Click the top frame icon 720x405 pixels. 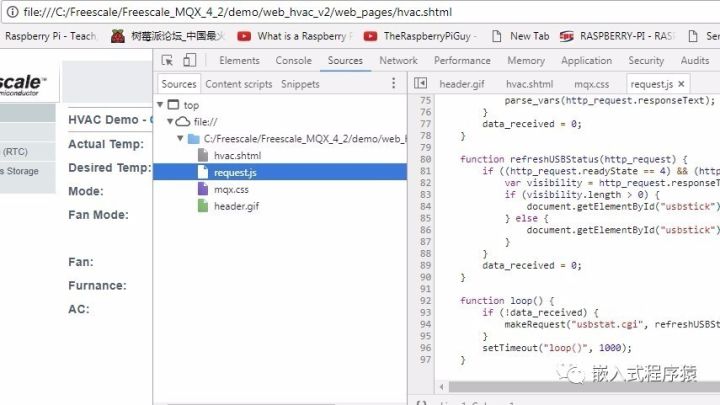tap(174, 105)
